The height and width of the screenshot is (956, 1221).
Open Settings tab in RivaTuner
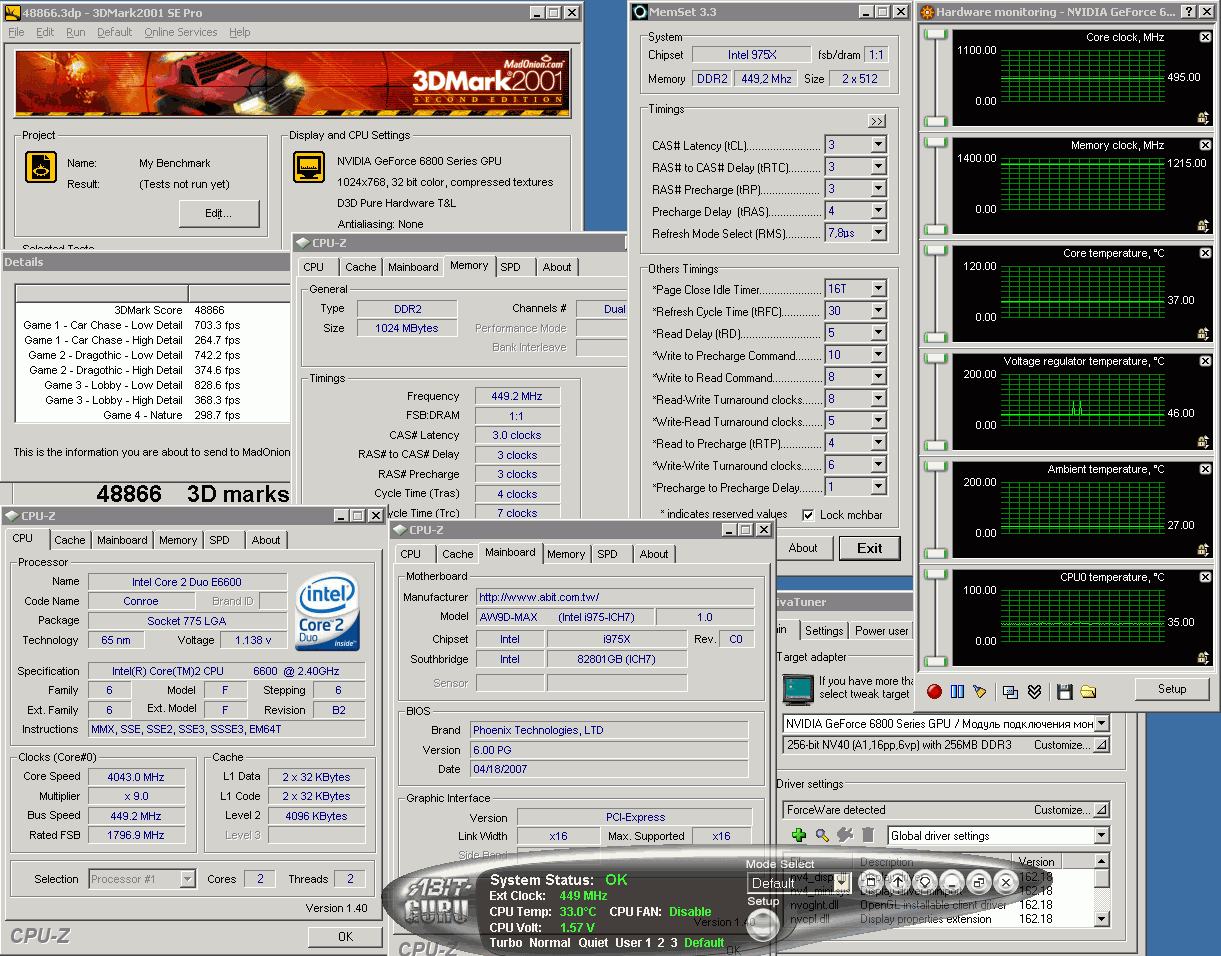click(824, 631)
